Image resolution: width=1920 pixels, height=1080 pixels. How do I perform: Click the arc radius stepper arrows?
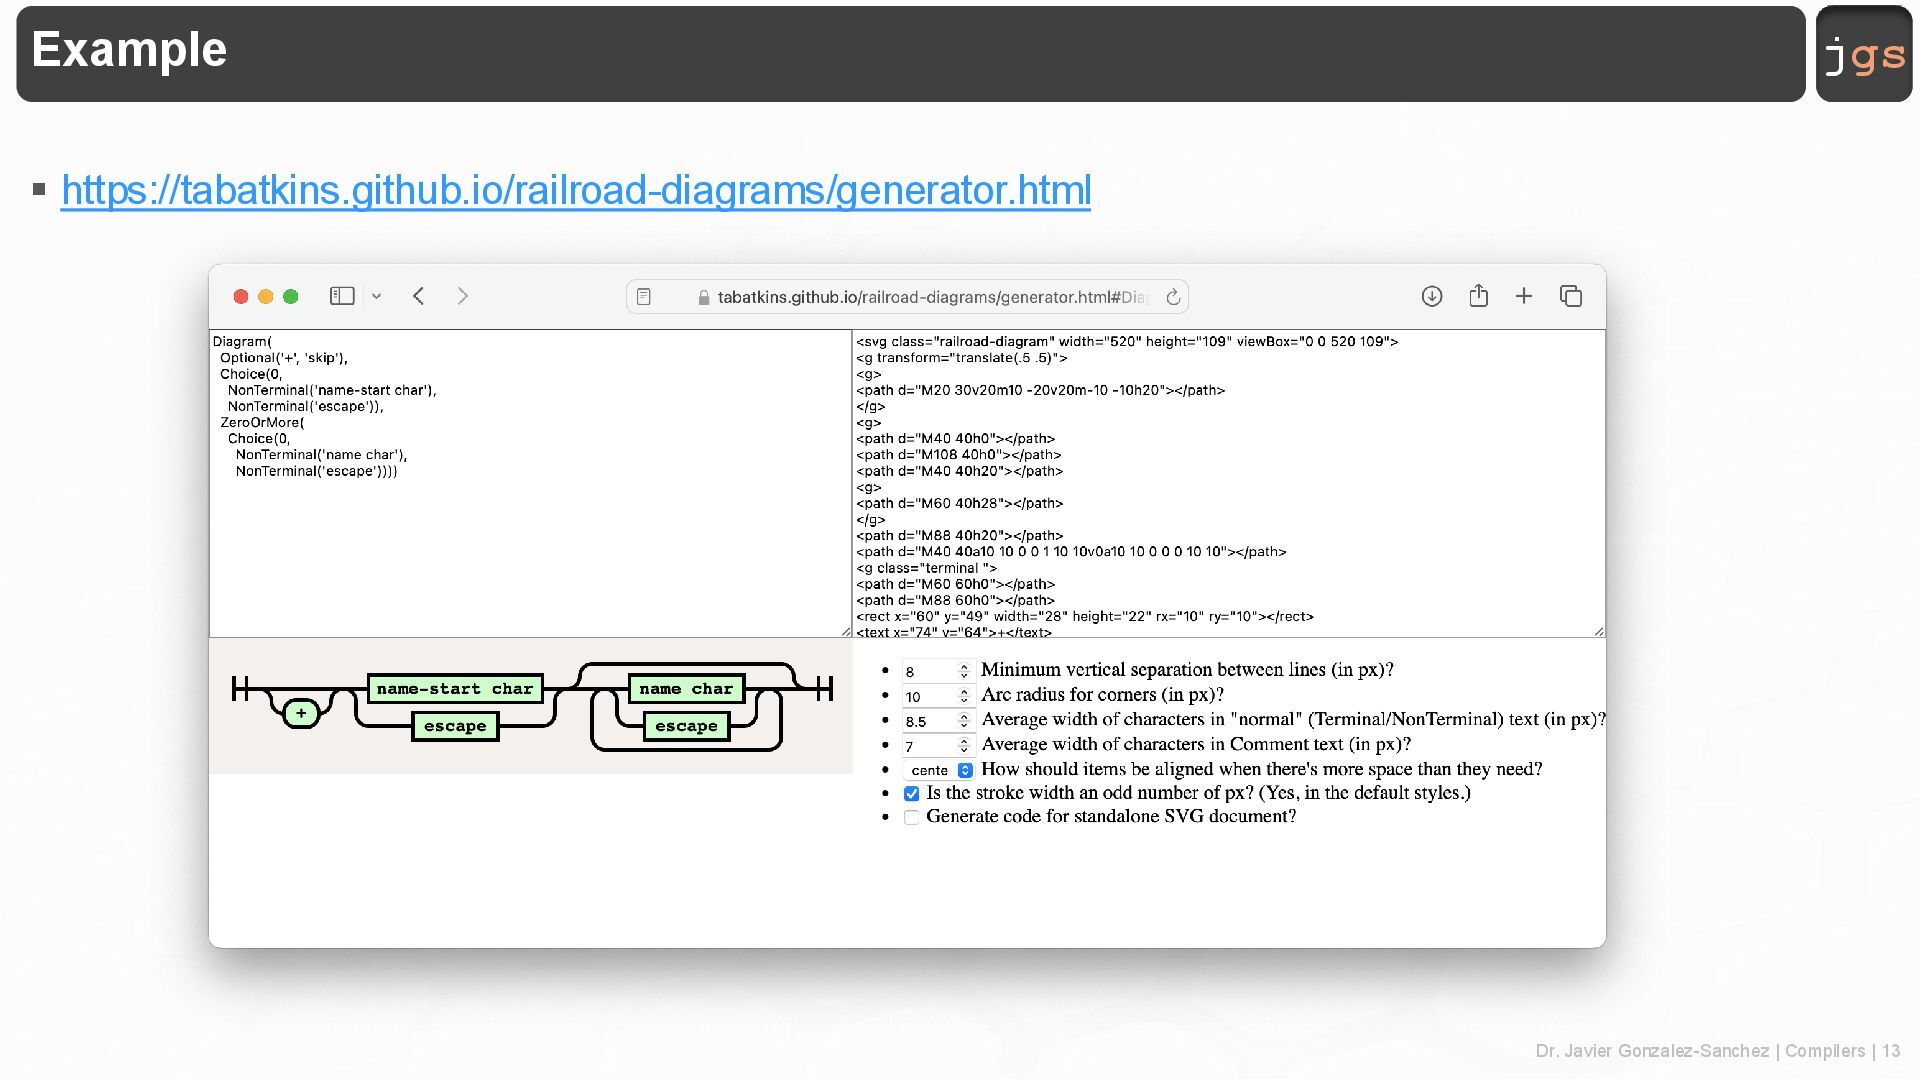tap(964, 696)
